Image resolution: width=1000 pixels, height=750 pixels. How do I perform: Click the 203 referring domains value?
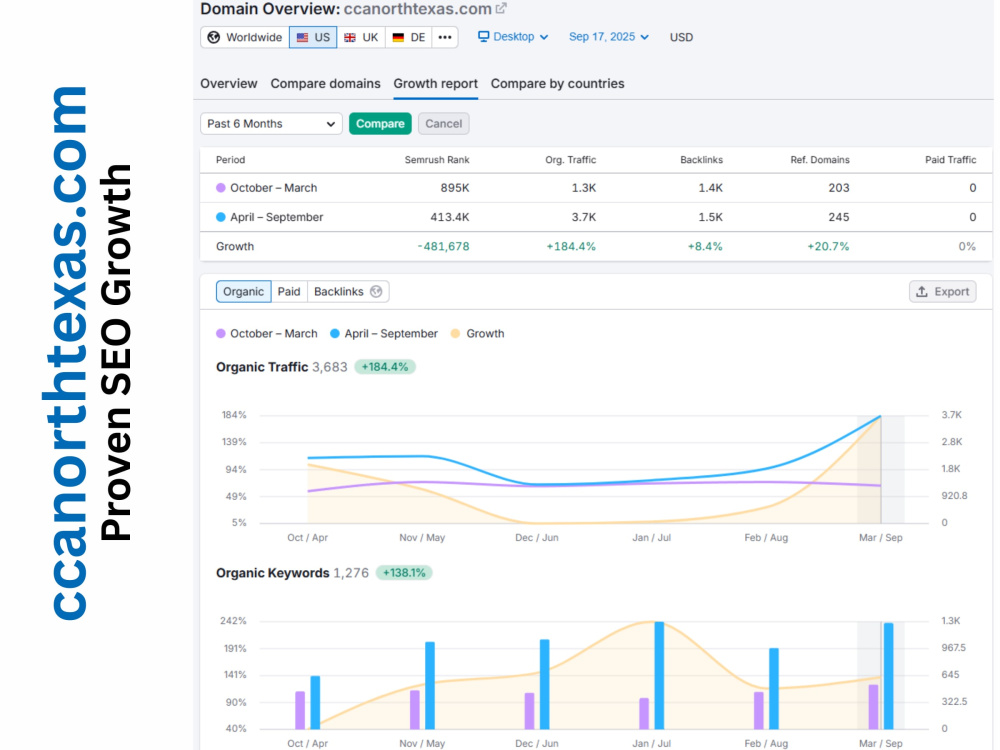tap(839, 188)
